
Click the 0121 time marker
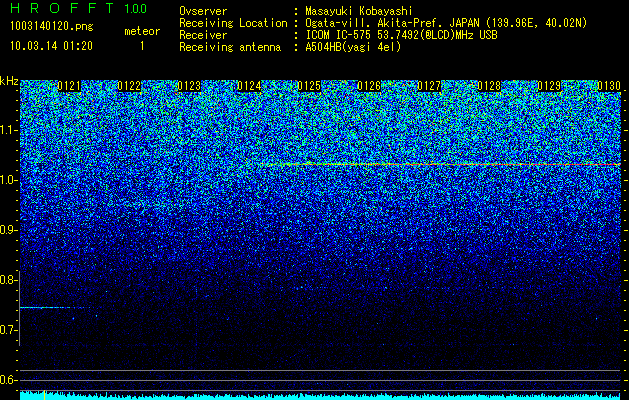click(69, 86)
